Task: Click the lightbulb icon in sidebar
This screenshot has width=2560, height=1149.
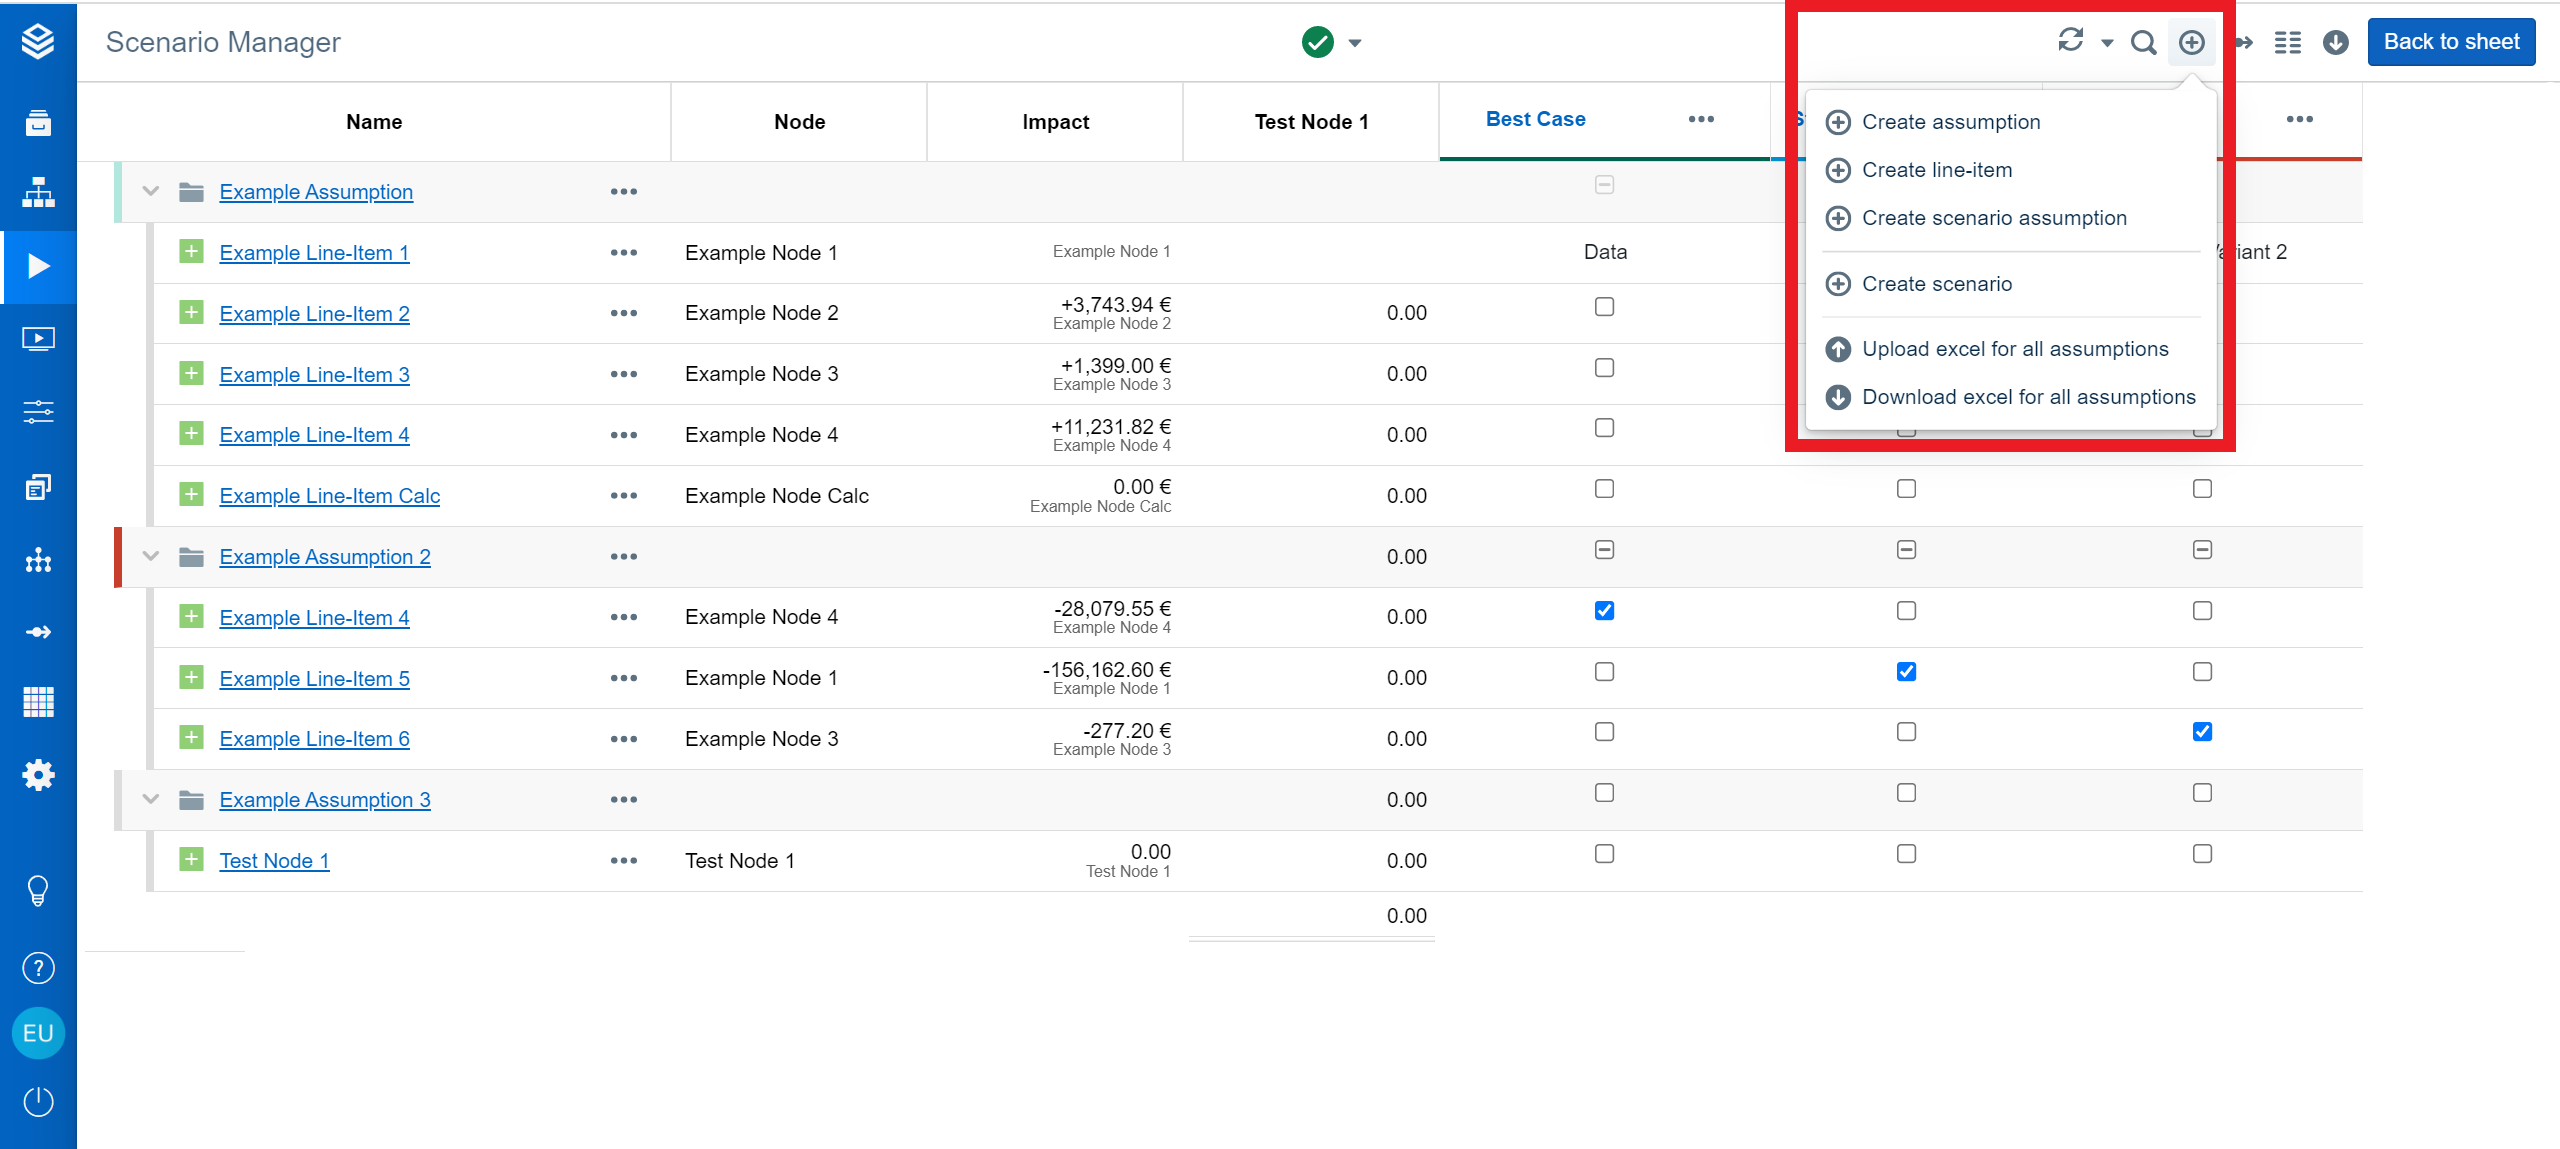Action: coord(38,890)
